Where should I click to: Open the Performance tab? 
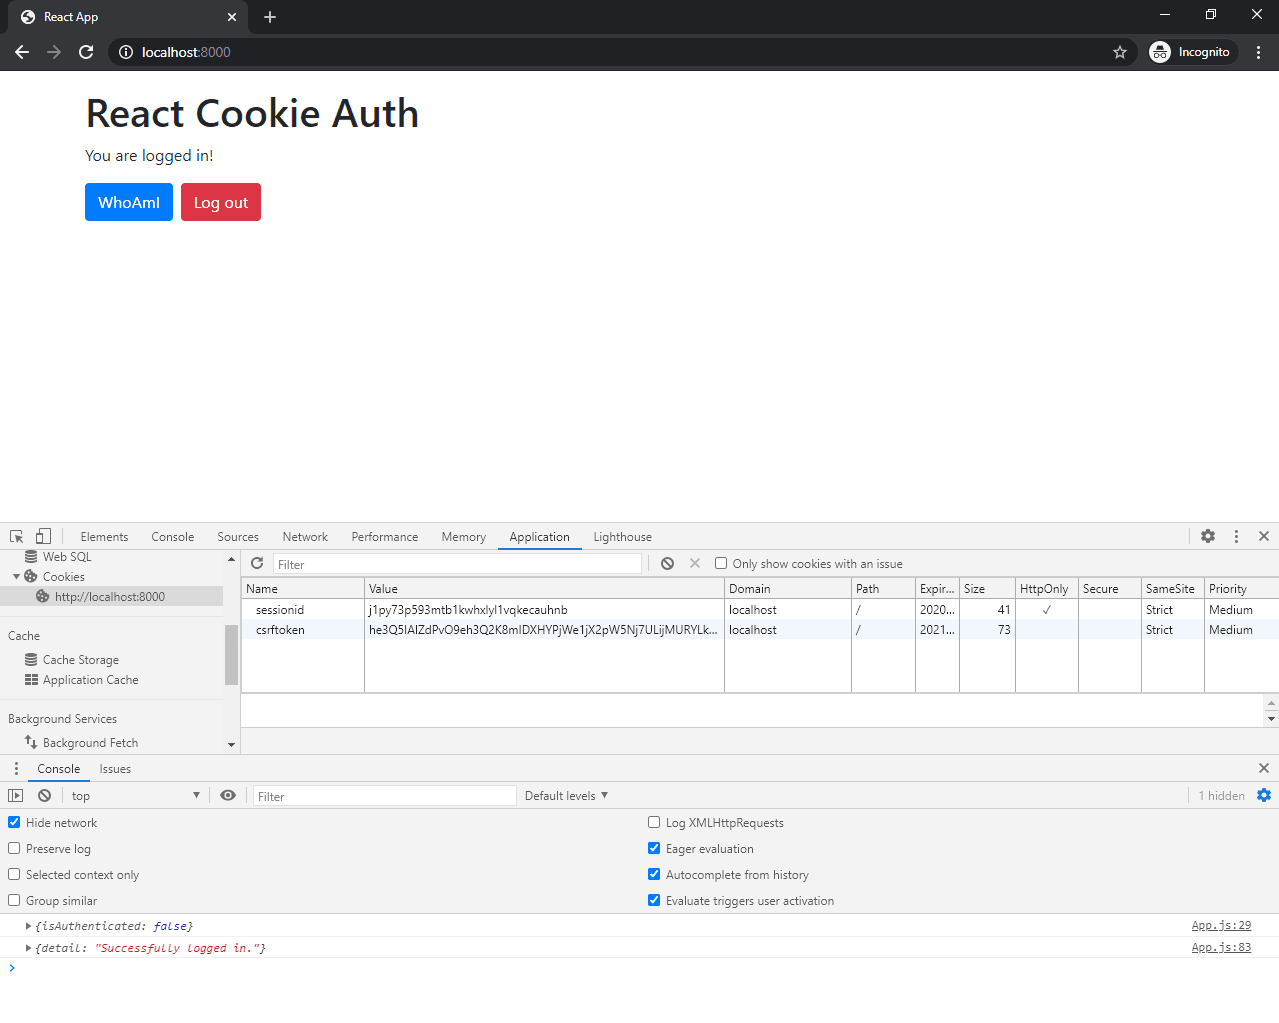pyautogui.click(x=385, y=536)
